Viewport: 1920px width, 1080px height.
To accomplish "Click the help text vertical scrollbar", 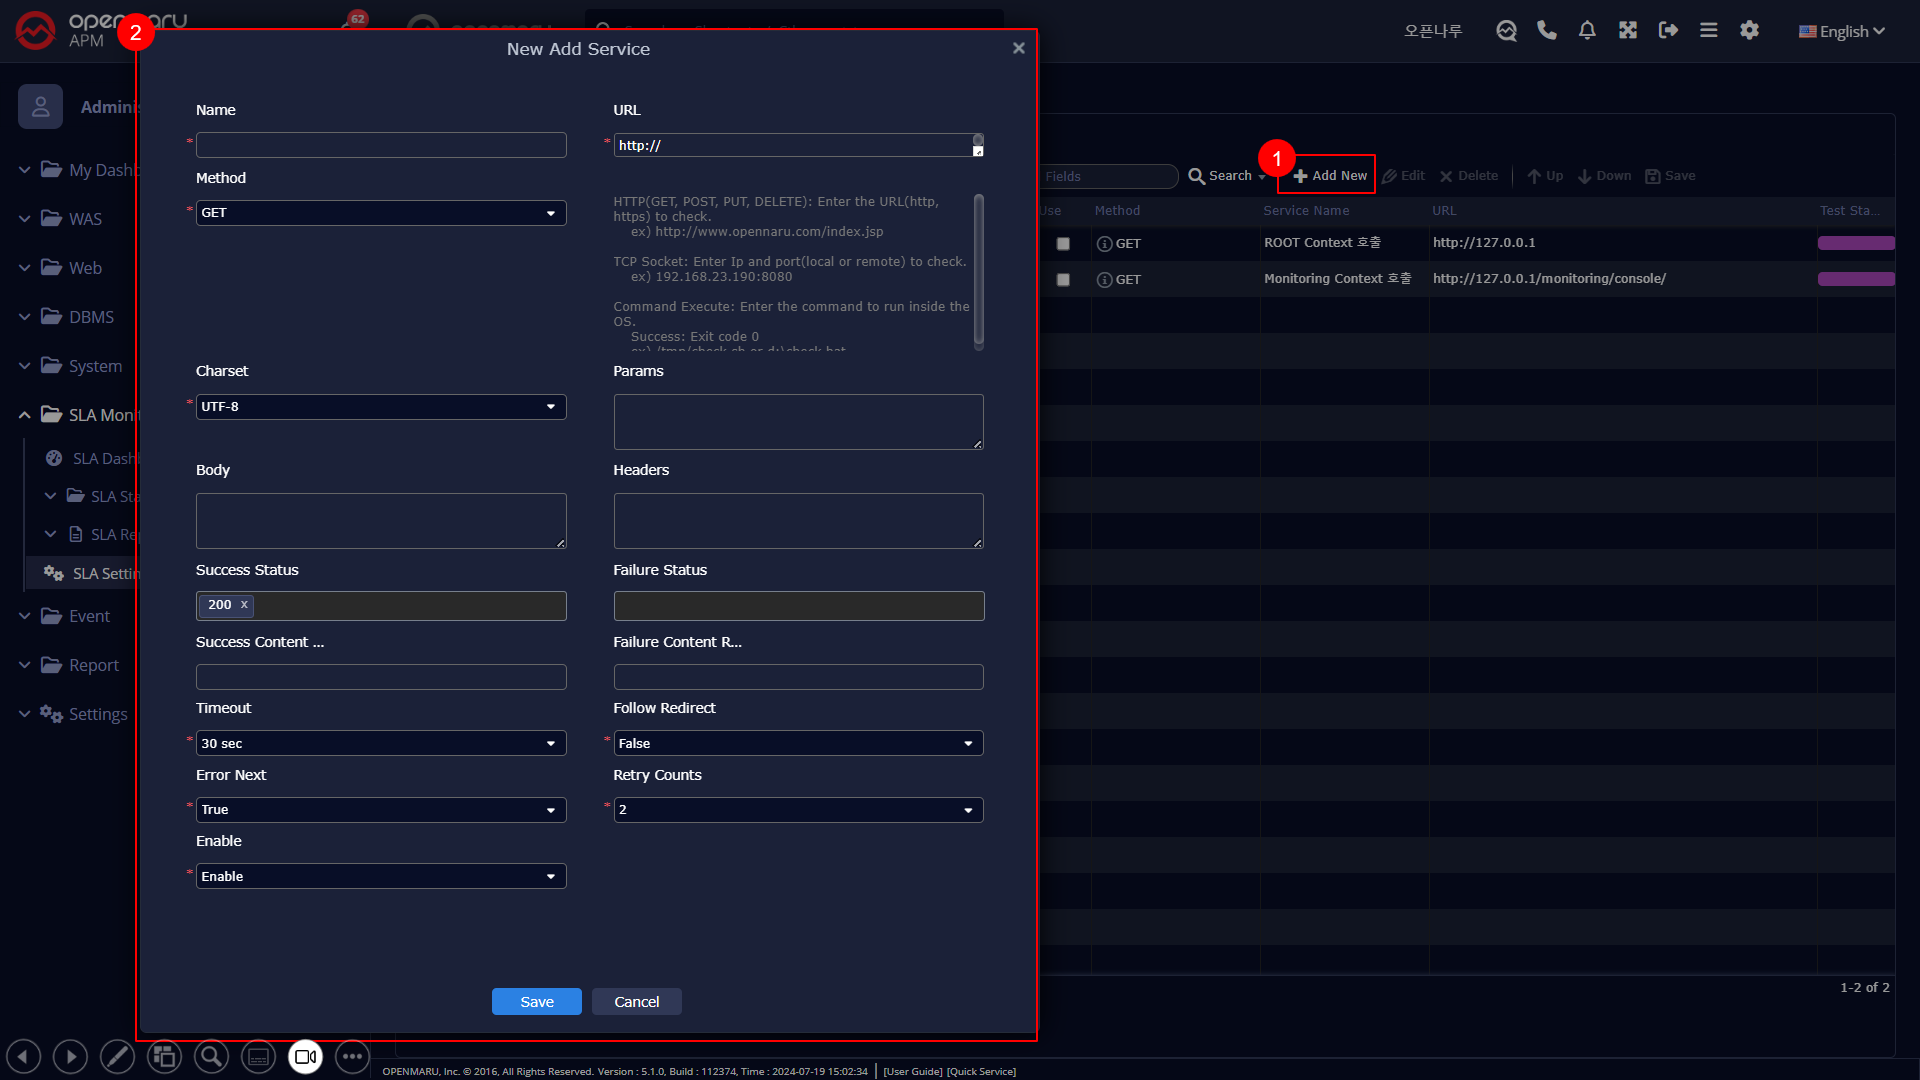I will 978,270.
